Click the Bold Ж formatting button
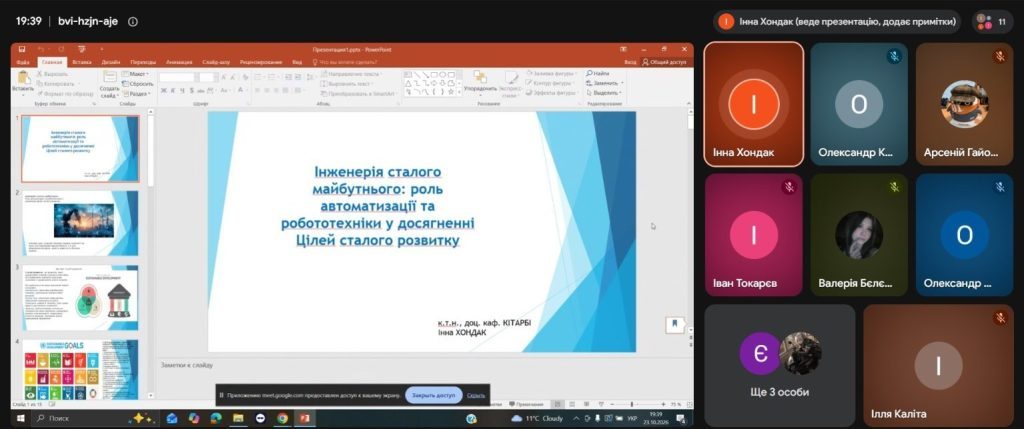1024x429 pixels. 163,90
